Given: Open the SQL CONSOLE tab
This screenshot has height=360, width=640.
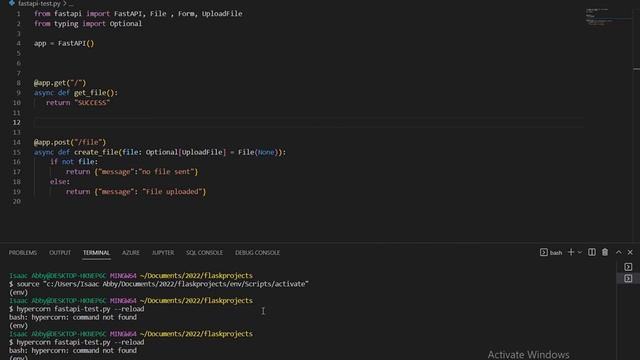Looking at the screenshot, I should 204,253.
